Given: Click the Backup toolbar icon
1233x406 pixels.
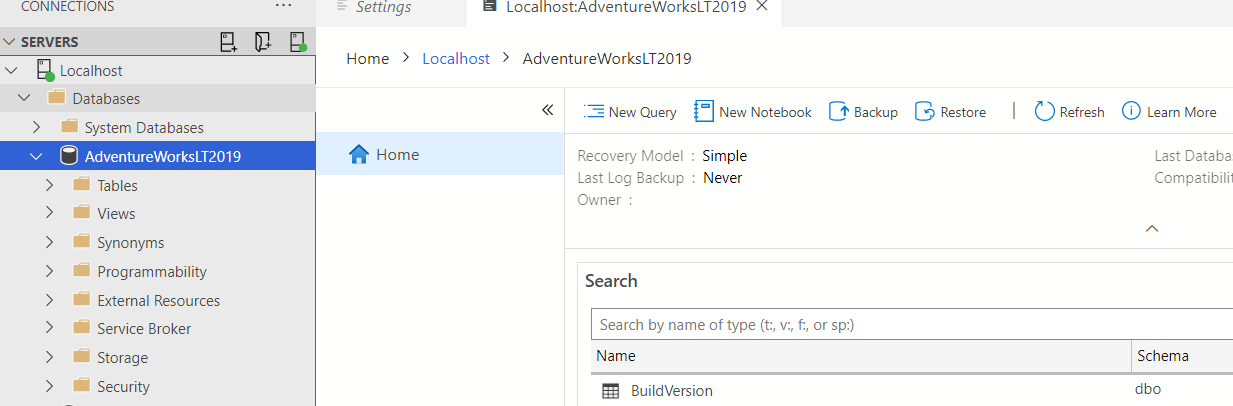Looking at the screenshot, I should click(839, 111).
